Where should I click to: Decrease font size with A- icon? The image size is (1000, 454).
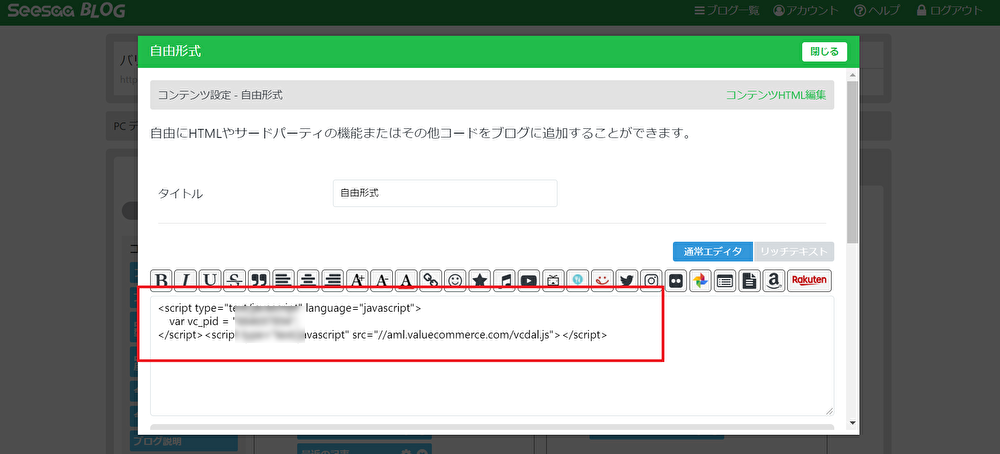tap(382, 280)
